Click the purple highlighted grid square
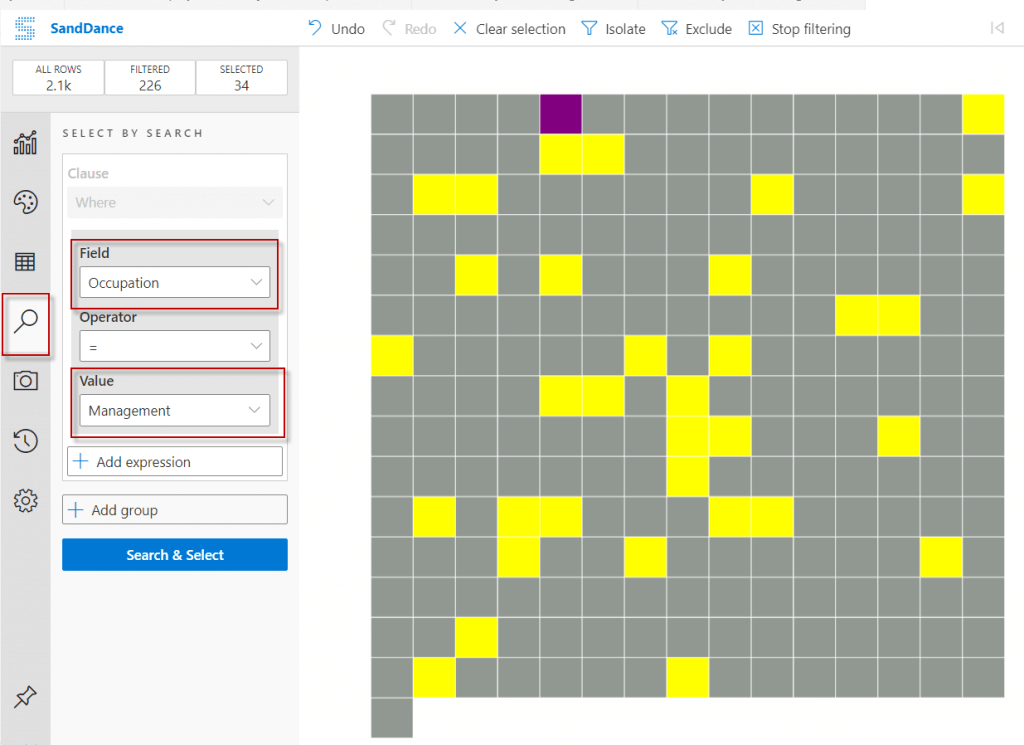Image resolution: width=1024 pixels, height=745 pixels. point(560,114)
